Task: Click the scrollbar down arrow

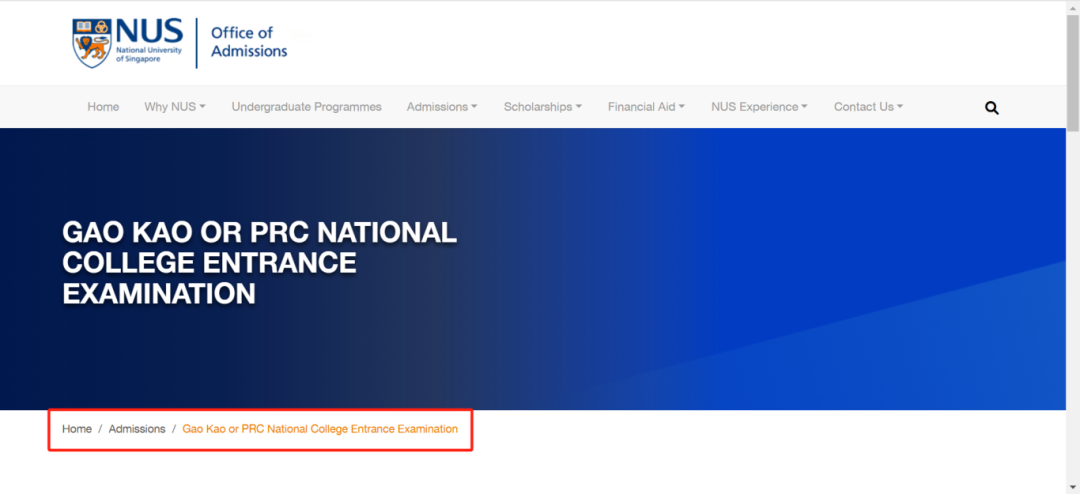Action: coord(1072,488)
